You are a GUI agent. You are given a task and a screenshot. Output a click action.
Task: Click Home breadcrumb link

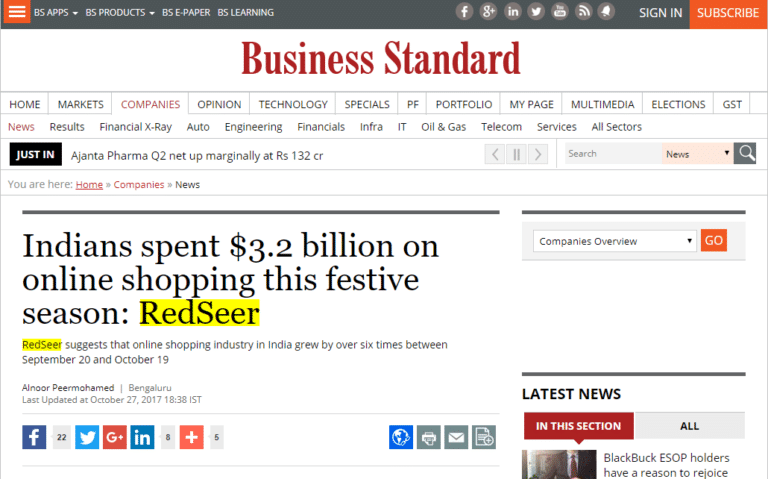pyautogui.click(x=89, y=185)
